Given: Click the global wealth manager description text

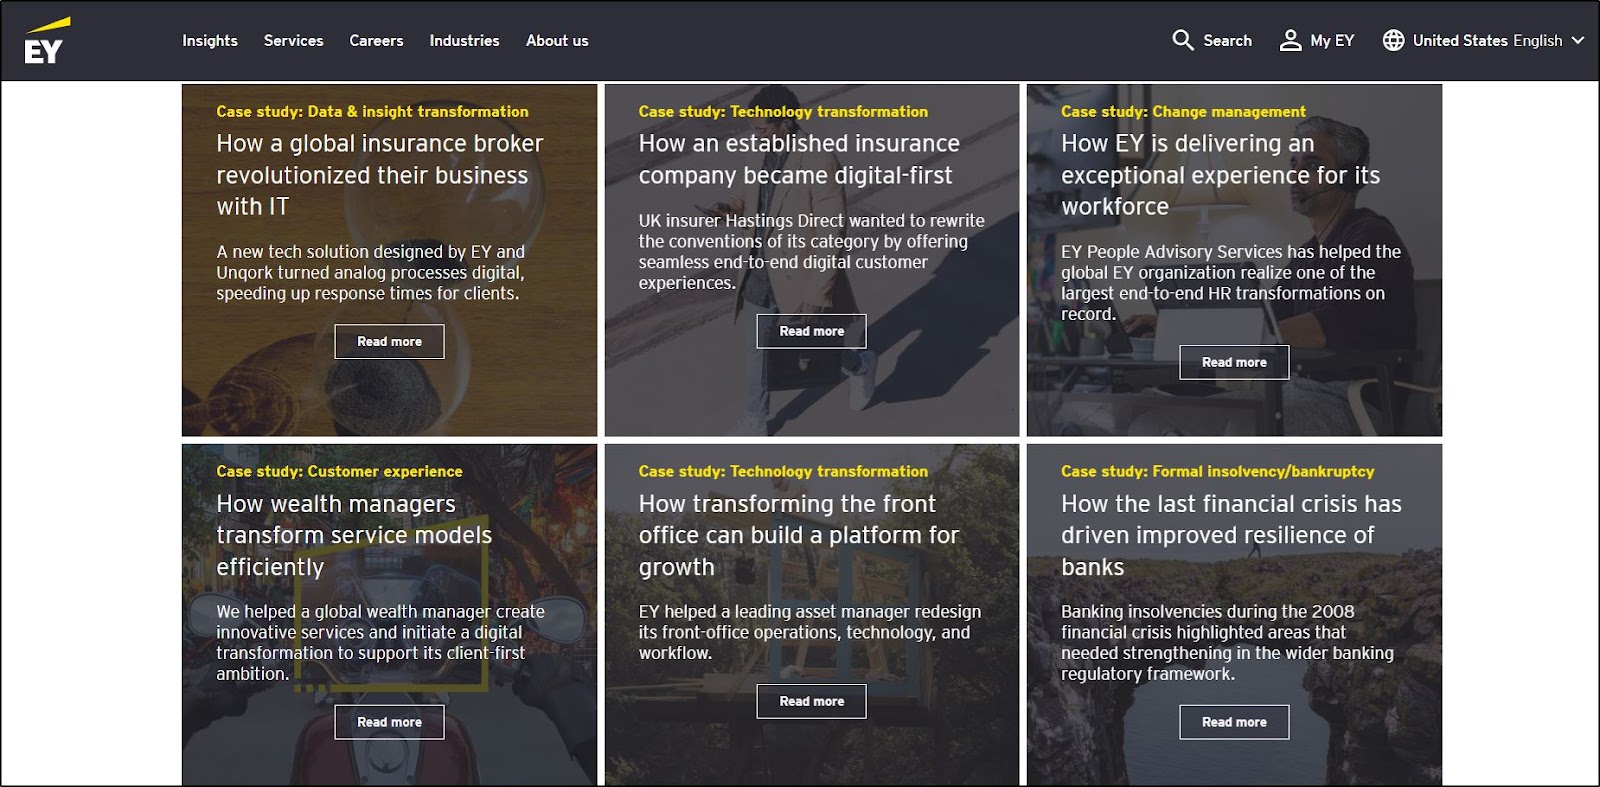Looking at the screenshot, I should (380, 642).
